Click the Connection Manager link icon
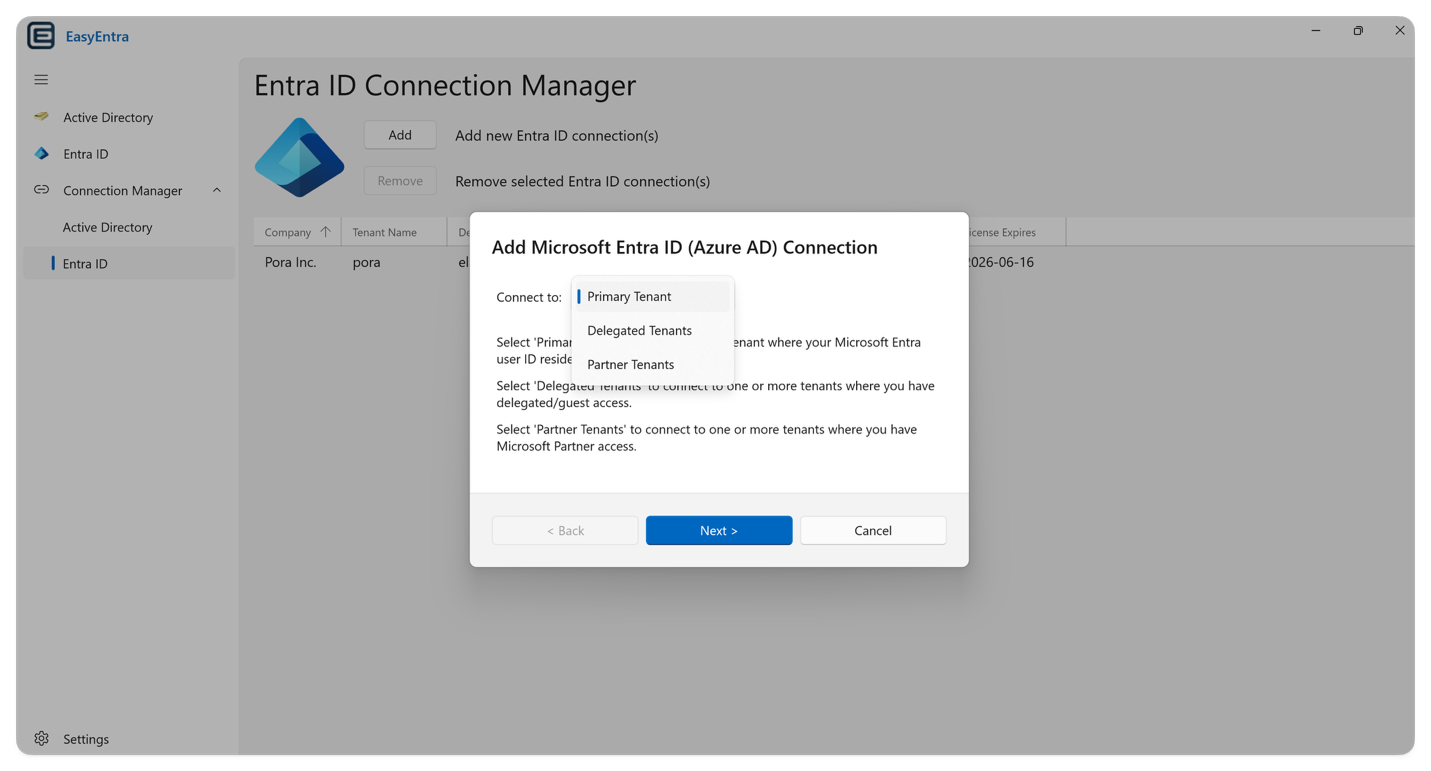The height and width of the screenshot is (771, 1431). point(41,190)
